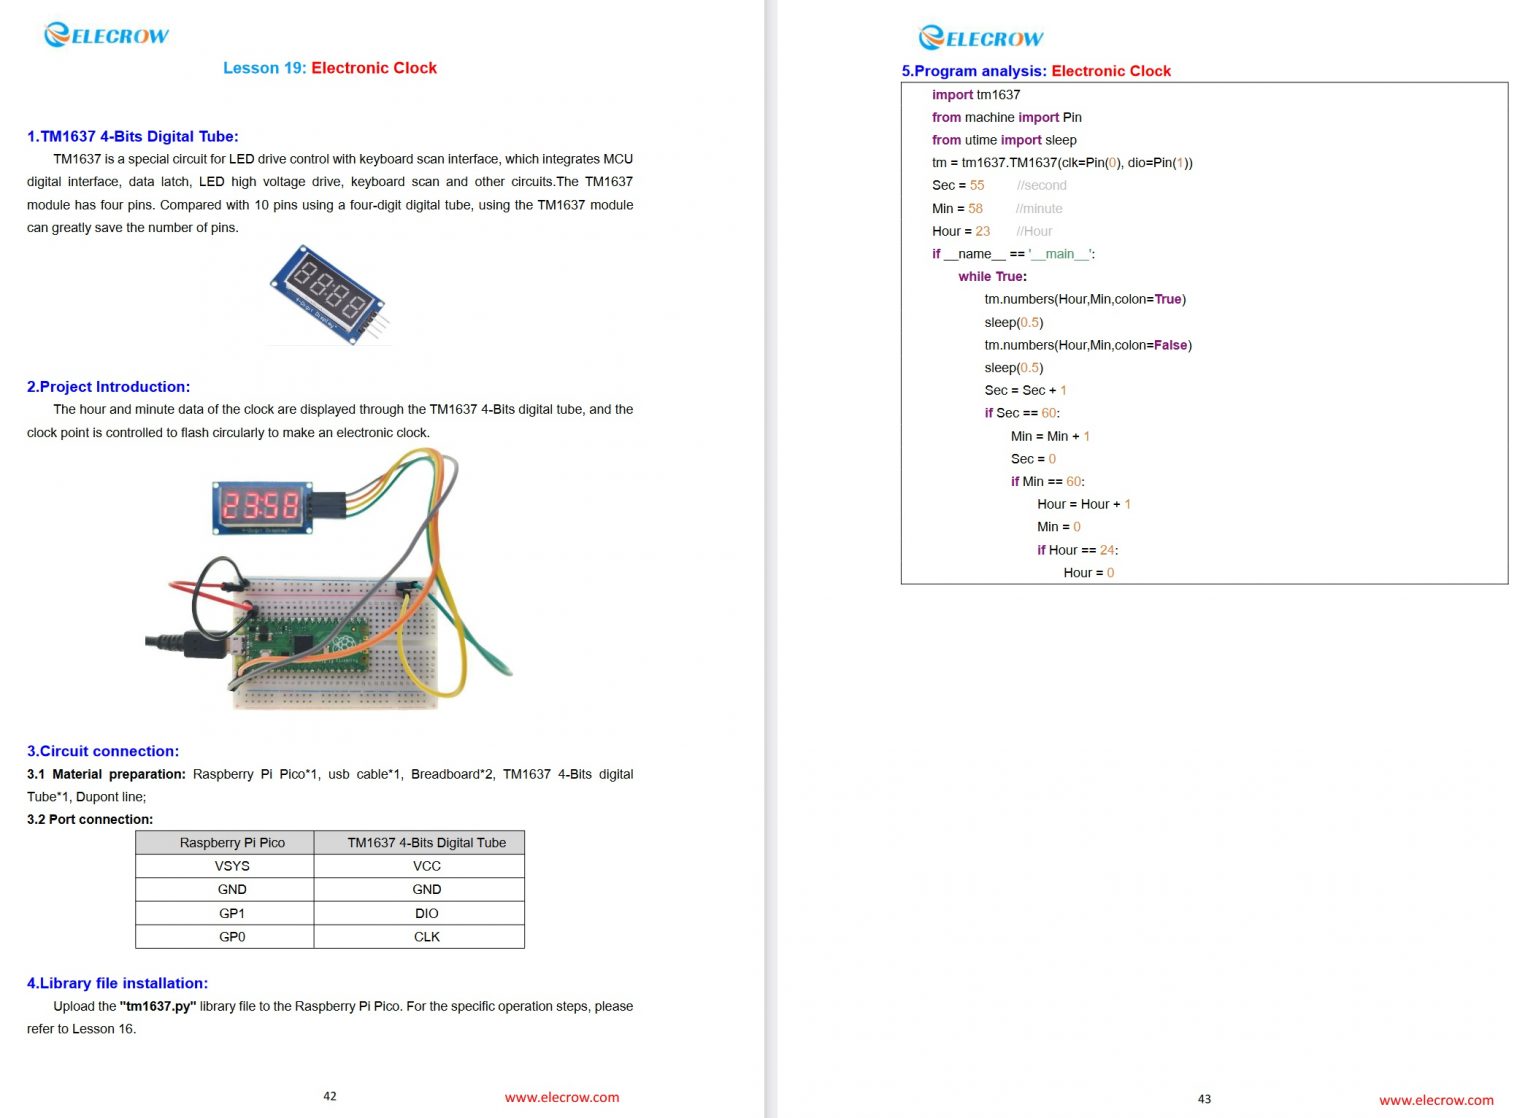Click the VCC cell in the port table
Screen dimensions: 1536x1118
426,866
